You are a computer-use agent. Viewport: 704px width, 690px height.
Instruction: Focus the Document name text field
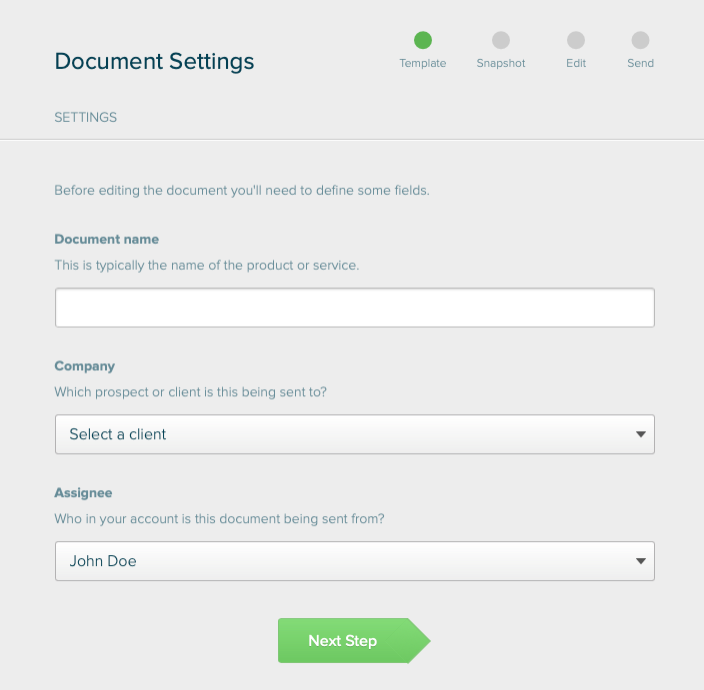point(354,308)
